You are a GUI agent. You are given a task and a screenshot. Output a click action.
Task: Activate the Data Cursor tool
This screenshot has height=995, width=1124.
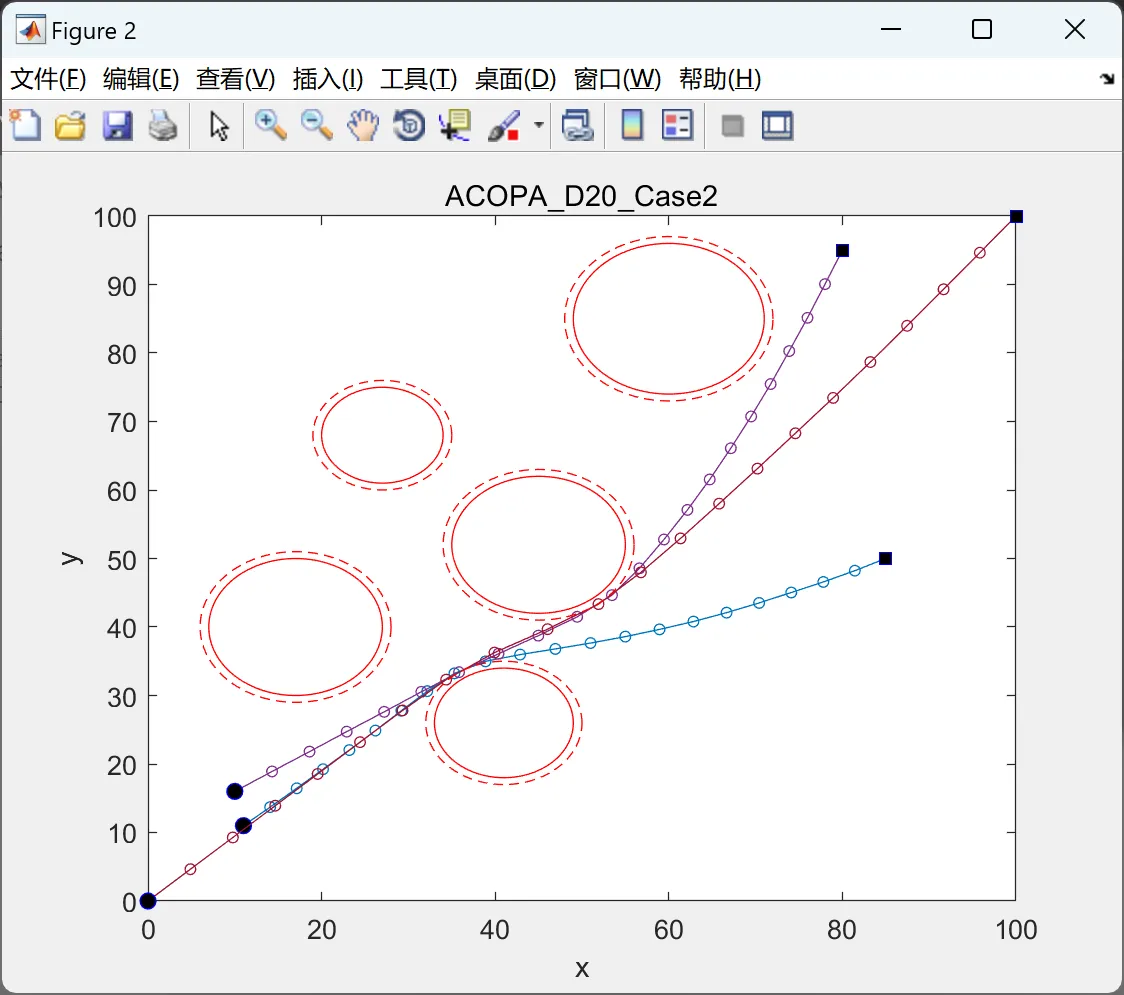point(455,125)
